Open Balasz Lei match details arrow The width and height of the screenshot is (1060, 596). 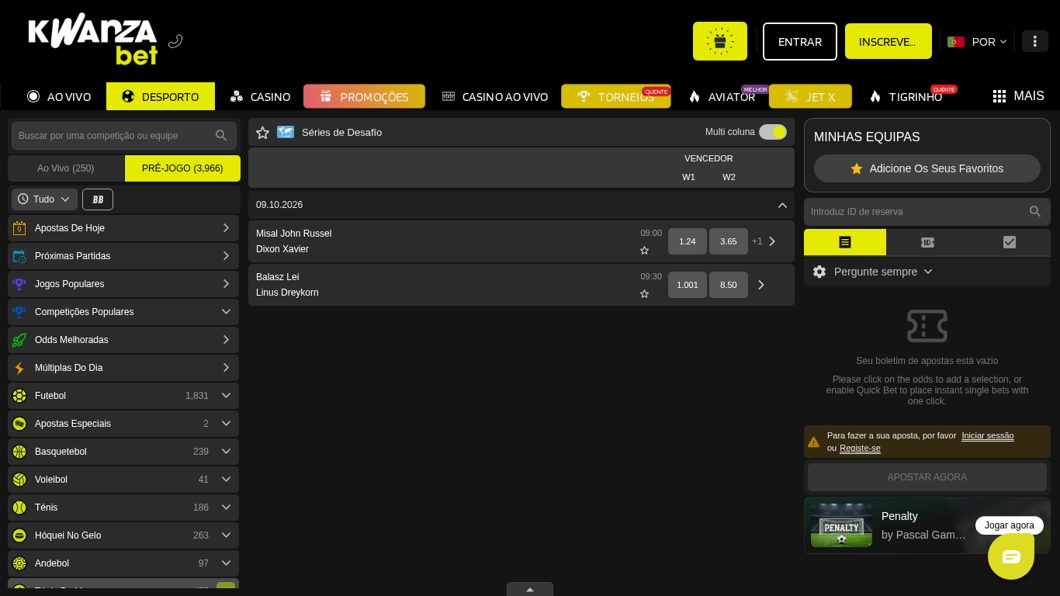(x=761, y=285)
